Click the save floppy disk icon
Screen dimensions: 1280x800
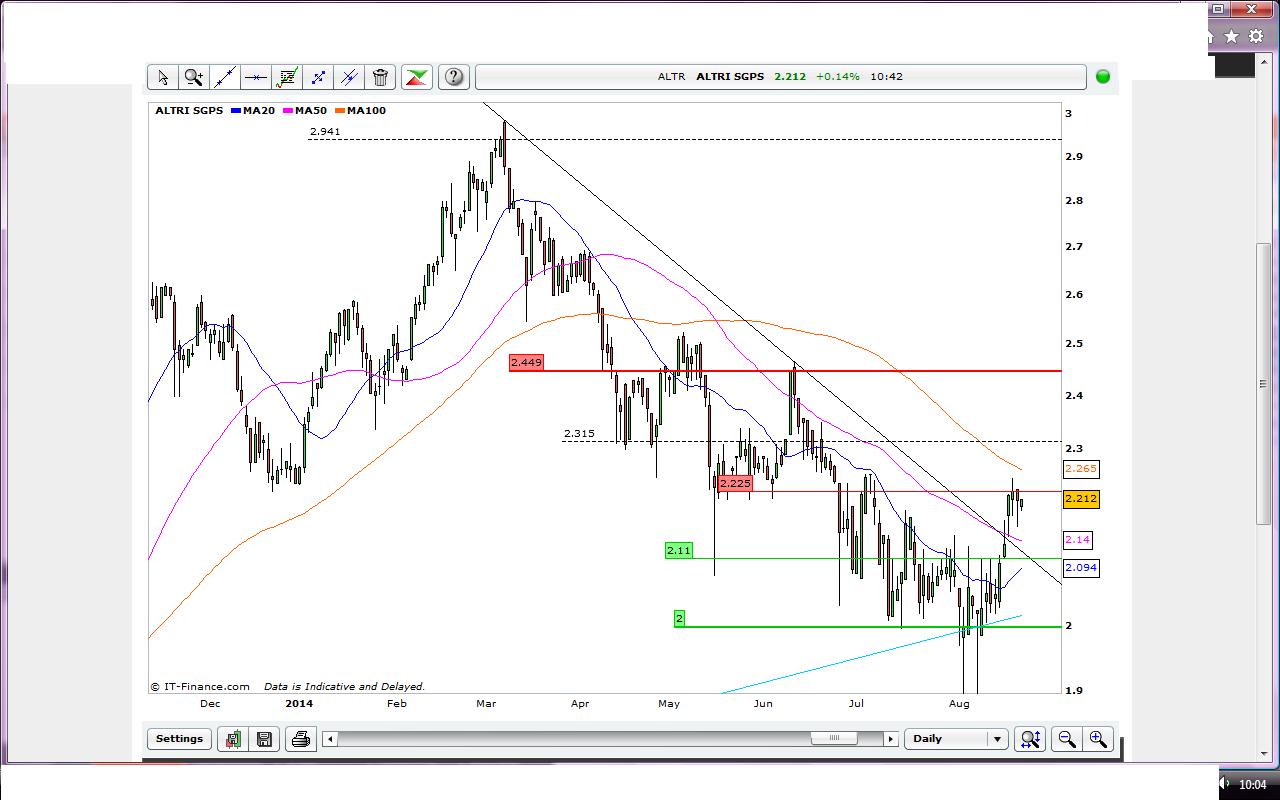pyautogui.click(x=264, y=739)
